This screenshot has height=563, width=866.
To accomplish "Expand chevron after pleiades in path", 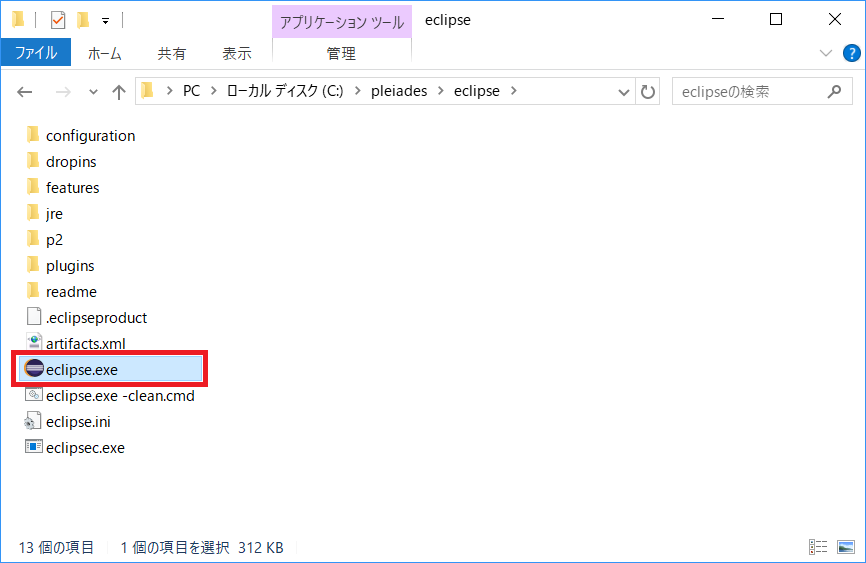I will click(441, 91).
